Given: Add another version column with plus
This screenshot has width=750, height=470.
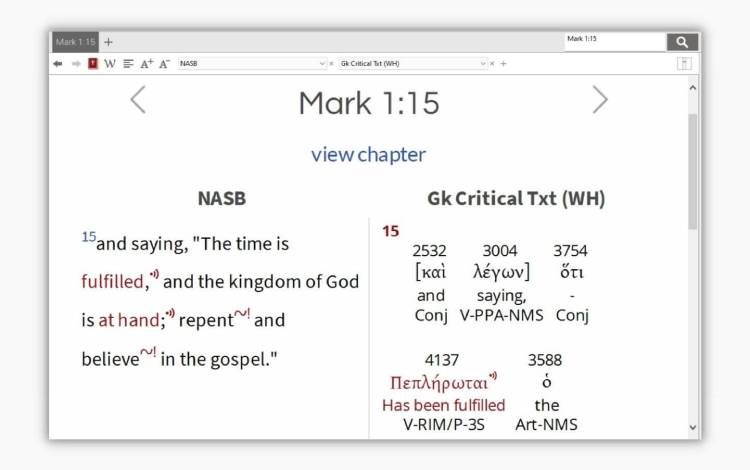Looking at the screenshot, I should coord(504,64).
